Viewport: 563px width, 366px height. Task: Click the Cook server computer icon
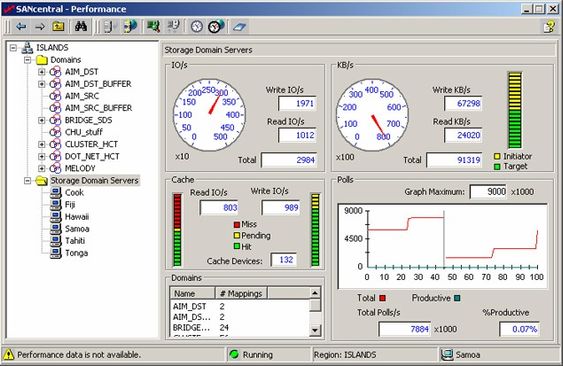point(56,193)
